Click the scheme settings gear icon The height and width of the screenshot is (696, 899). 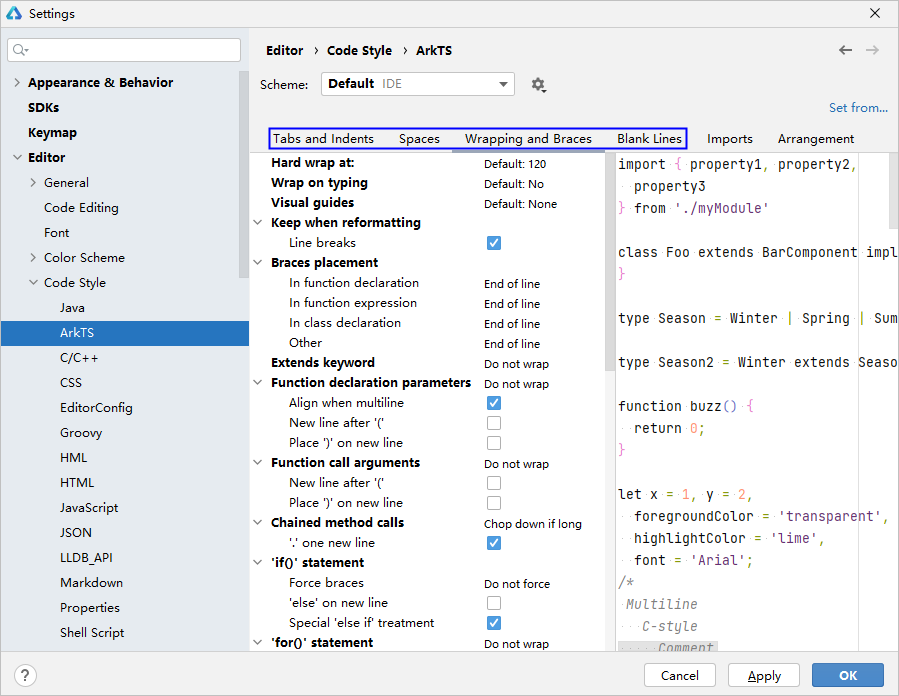(538, 85)
